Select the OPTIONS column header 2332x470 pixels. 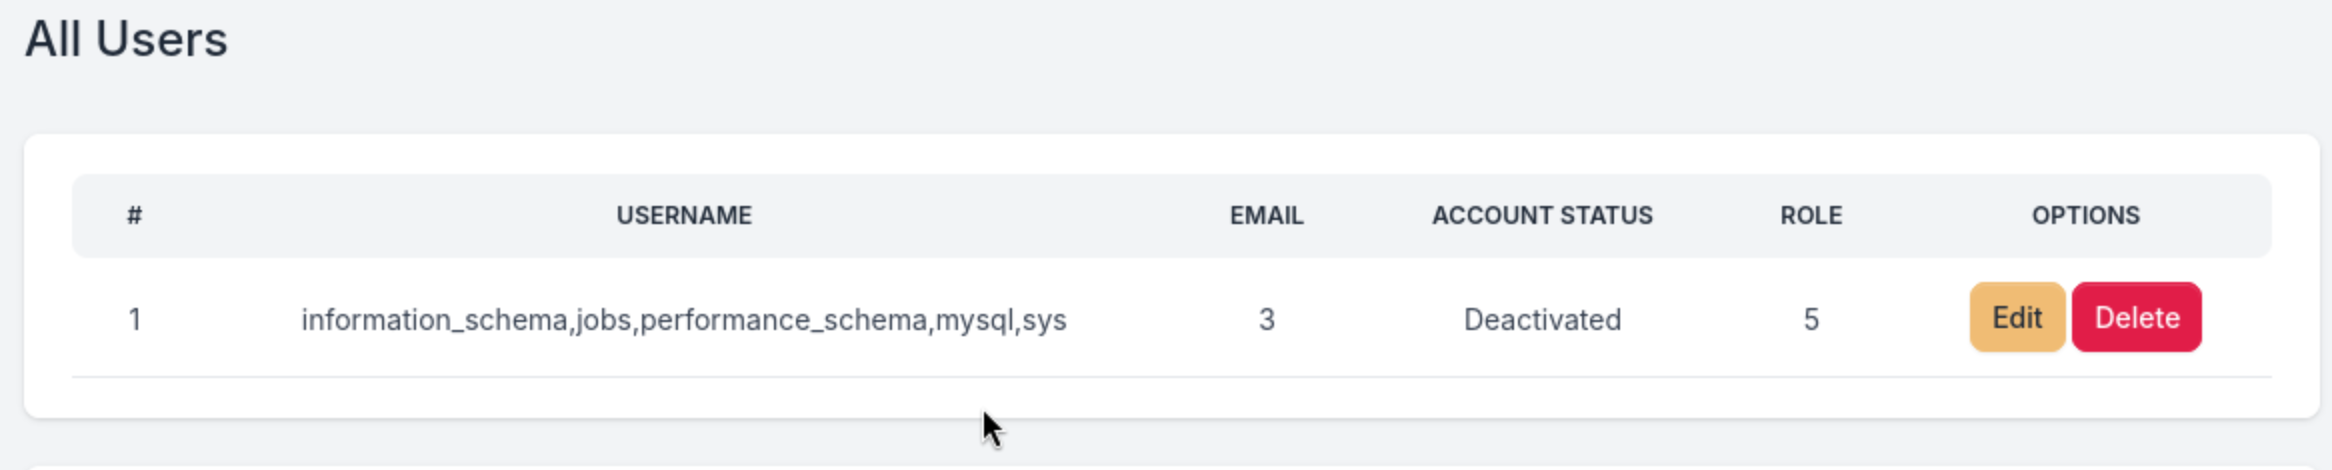(2085, 216)
